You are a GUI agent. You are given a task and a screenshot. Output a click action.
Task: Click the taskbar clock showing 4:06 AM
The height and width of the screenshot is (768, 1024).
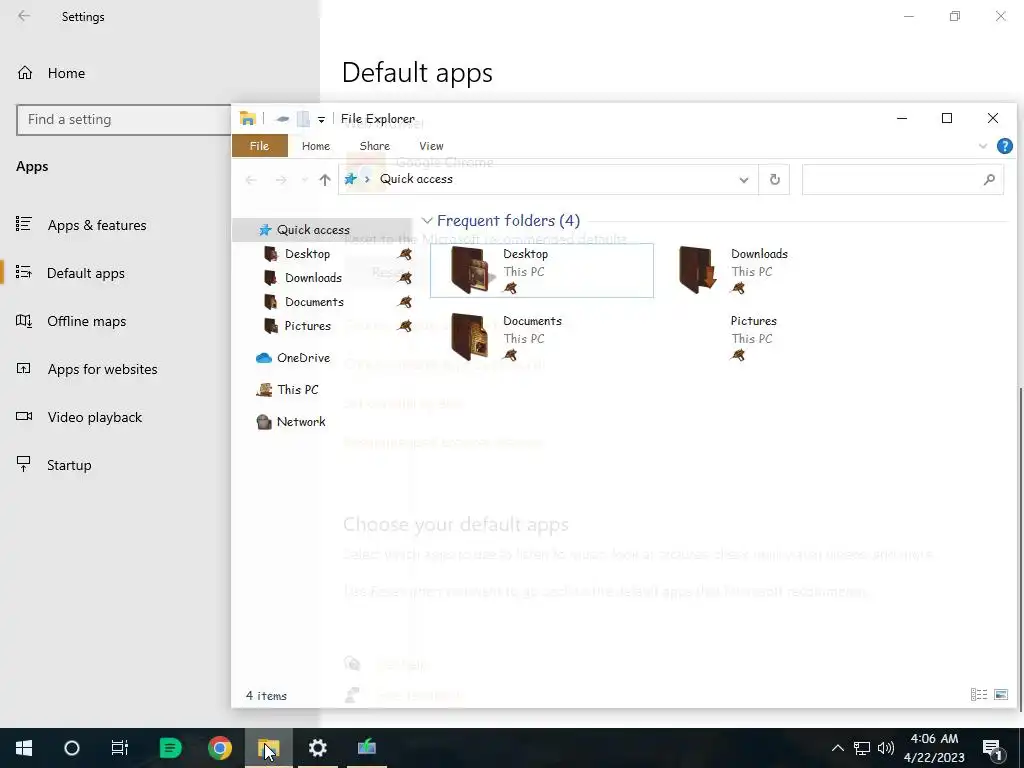pos(934,748)
